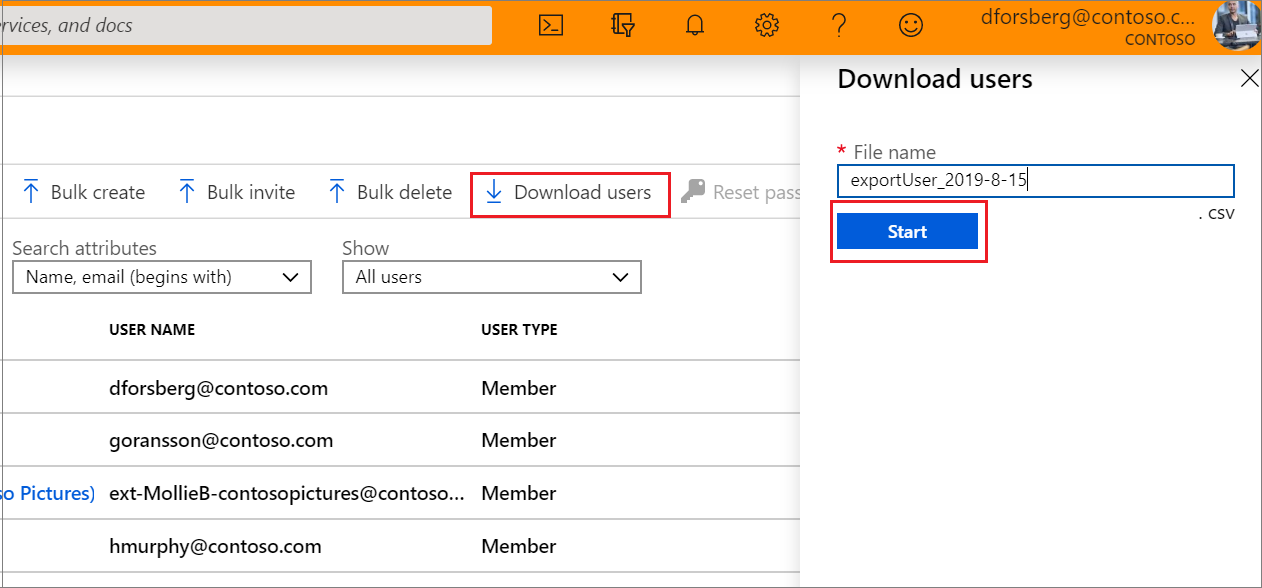
Task: Click the dforsberg account avatar
Action: coord(1237,25)
